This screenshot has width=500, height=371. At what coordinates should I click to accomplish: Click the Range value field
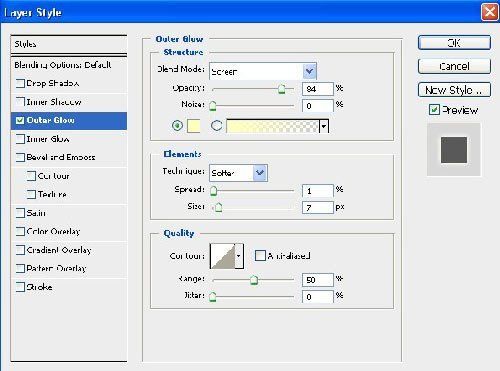pyautogui.click(x=318, y=280)
